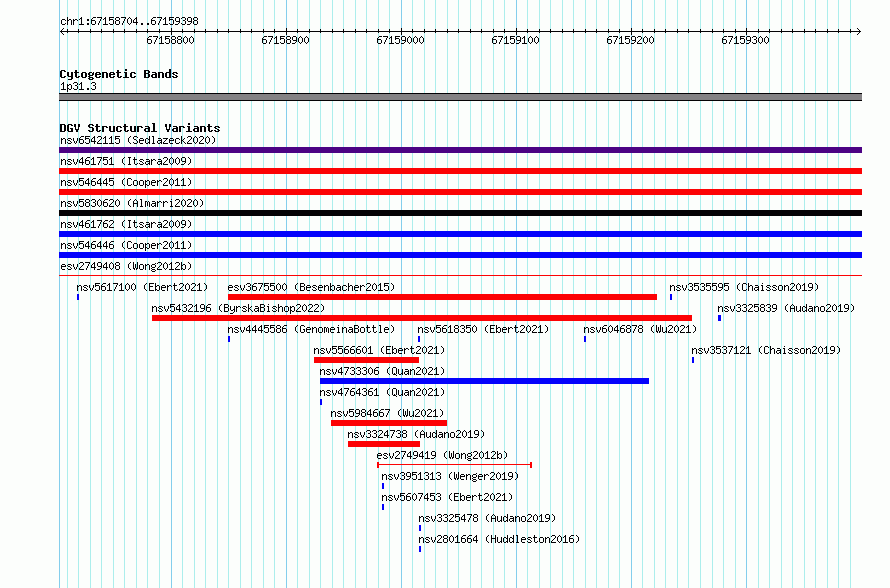Click ruler position 67159300
Image resolution: width=890 pixels, height=588 pixels.
point(745,40)
